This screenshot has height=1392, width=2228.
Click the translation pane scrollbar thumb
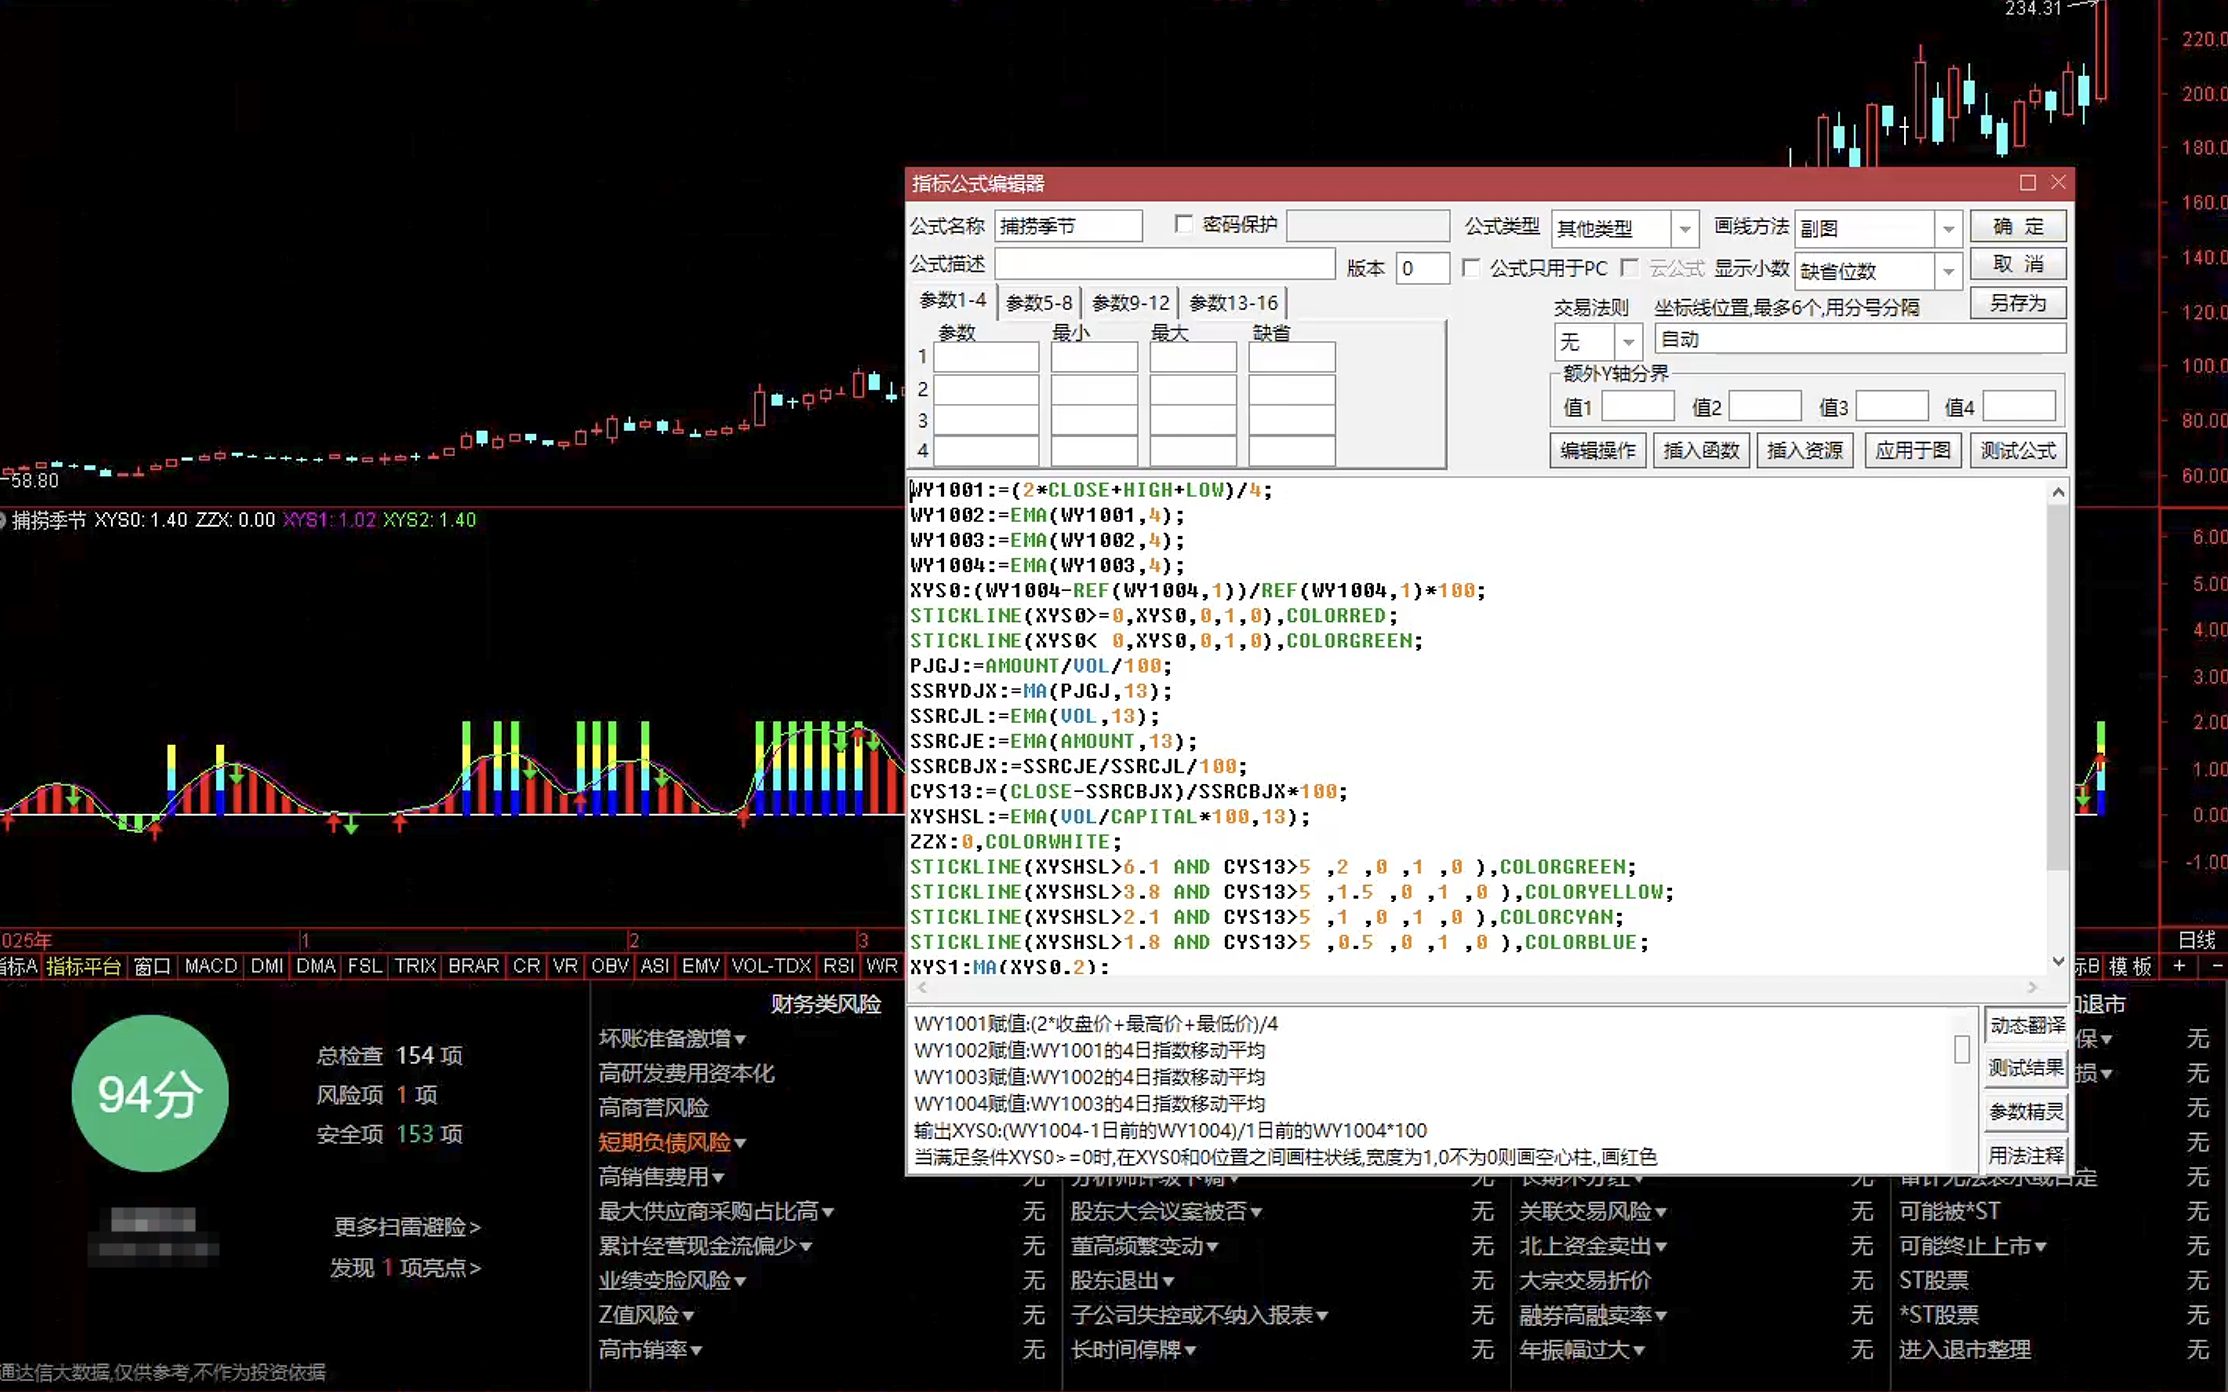[1962, 1049]
